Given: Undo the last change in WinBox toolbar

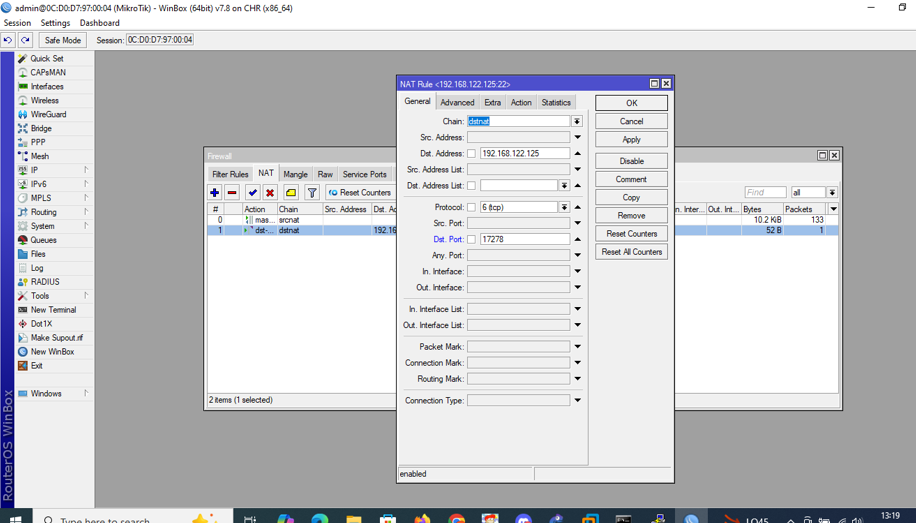Looking at the screenshot, I should point(8,40).
